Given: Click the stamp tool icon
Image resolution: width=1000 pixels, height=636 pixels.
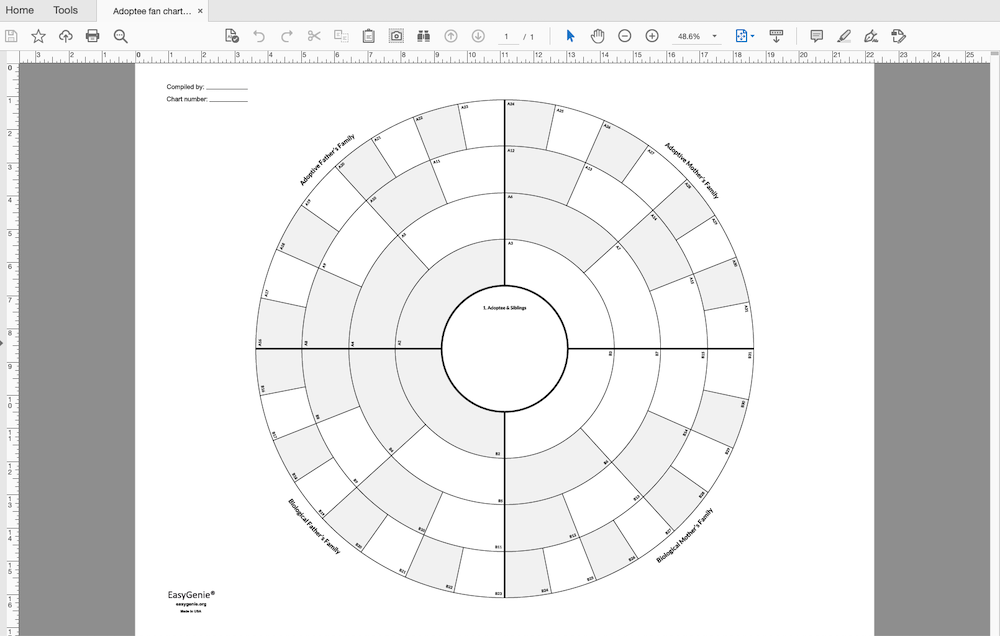Looking at the screenshot, I should tap(899, 36).
